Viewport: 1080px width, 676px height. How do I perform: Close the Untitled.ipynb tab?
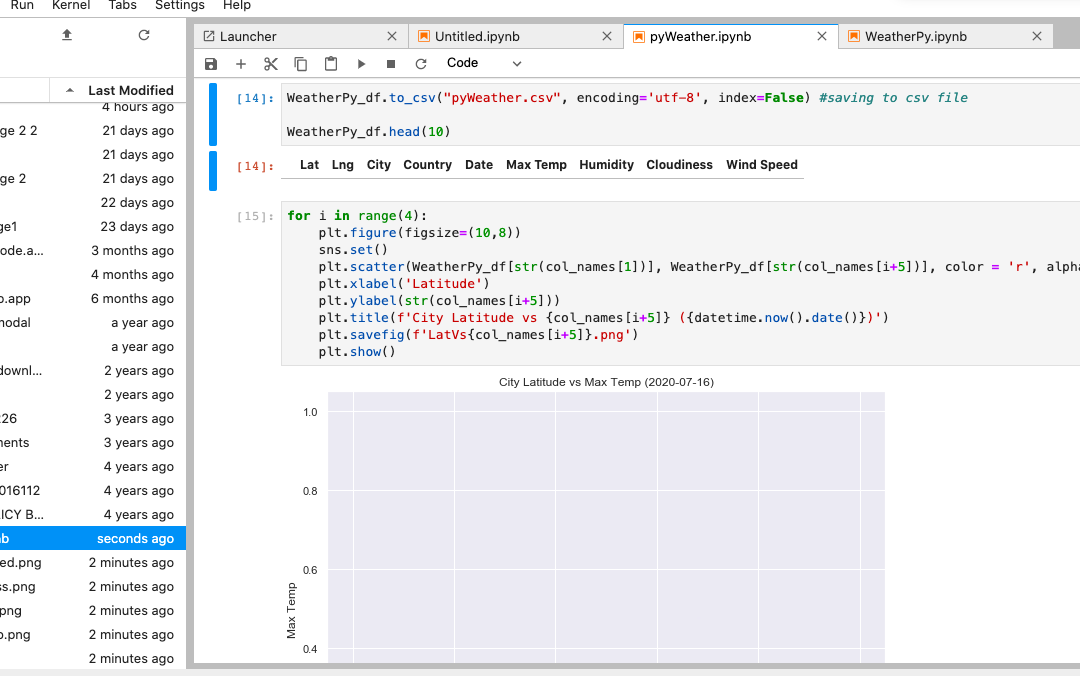click(607, 37)
